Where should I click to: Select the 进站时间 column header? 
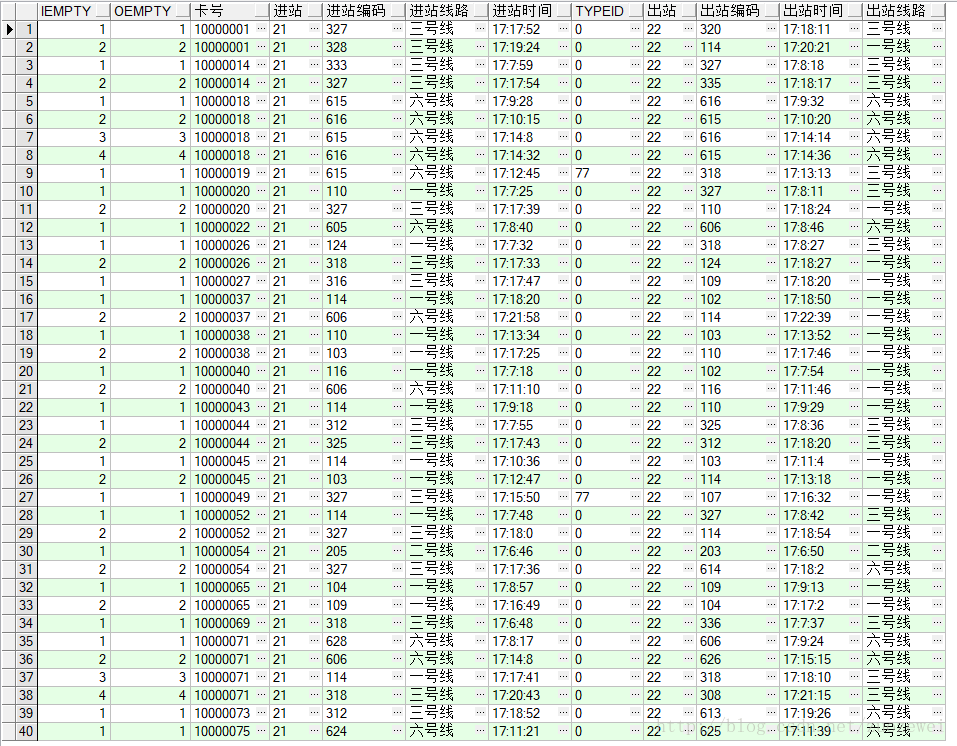(x=530, y=11)
